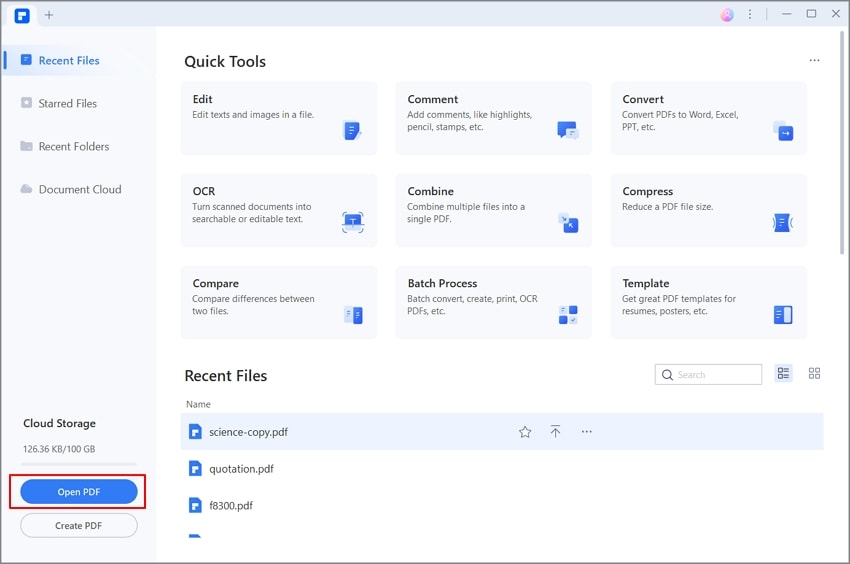Expand Quick Tools more options menu
850x564 pixels.
tap(814, 61)
